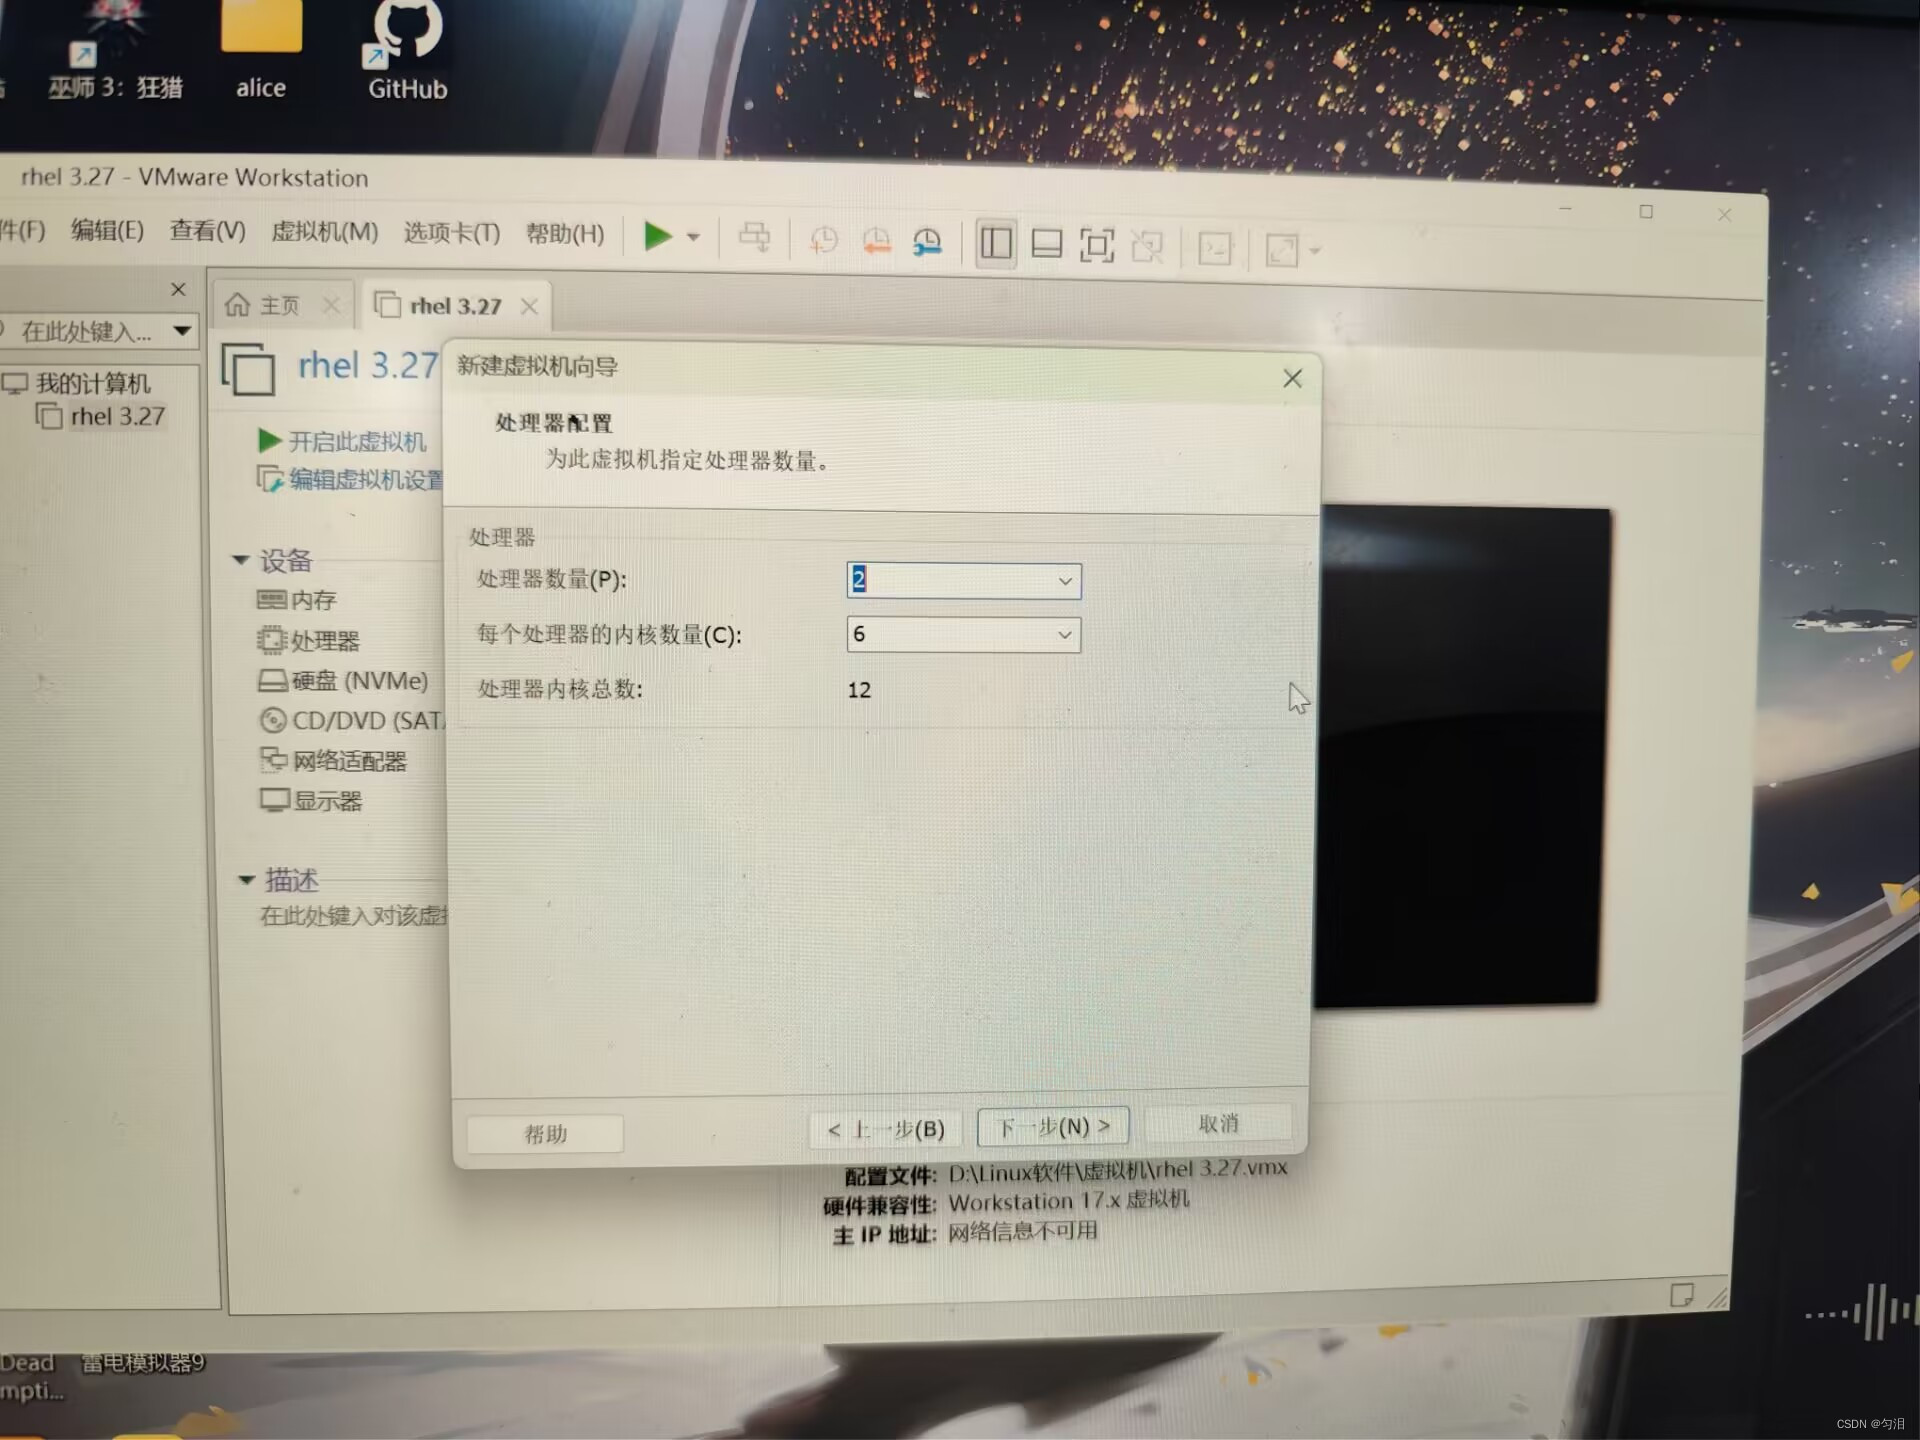Open Snapshot Manager toolbar icon
Screen dimensions: 1920x1440
point(927,242)
